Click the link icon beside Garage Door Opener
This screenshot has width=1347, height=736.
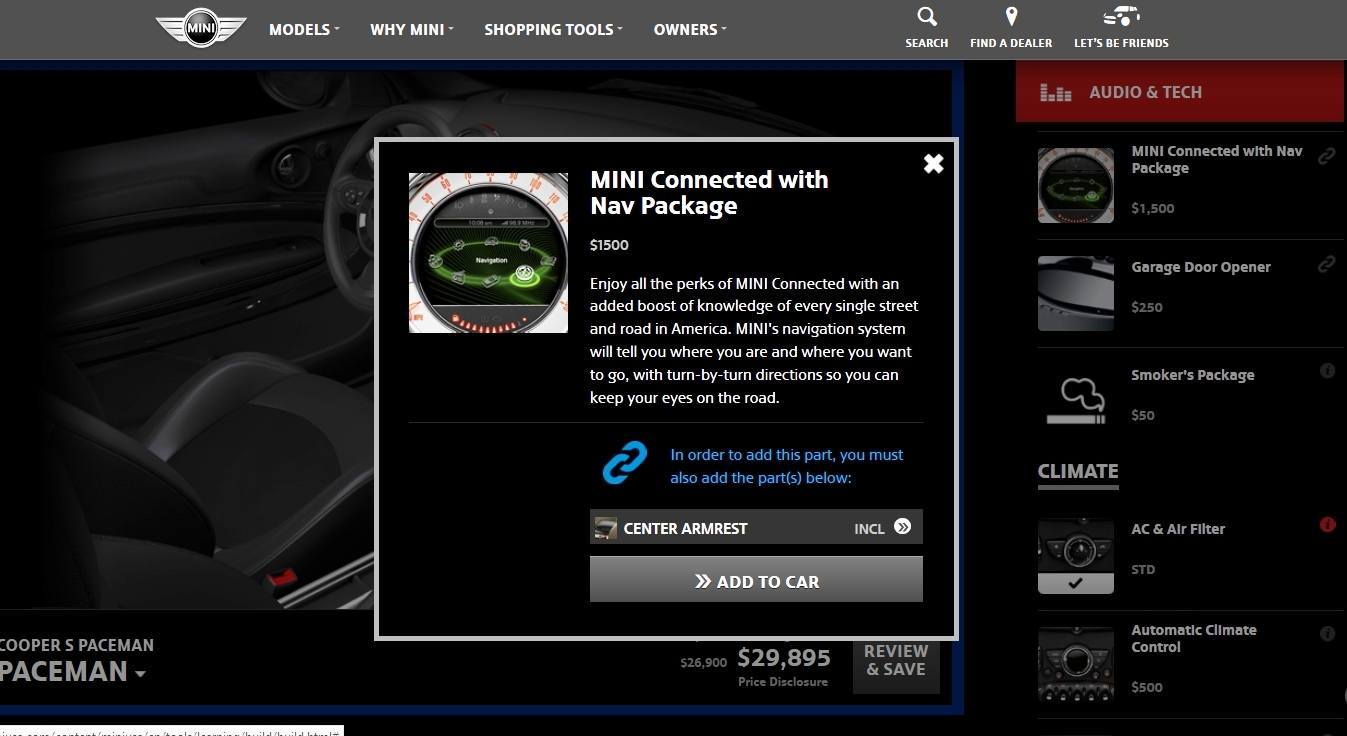(1327, 264)
